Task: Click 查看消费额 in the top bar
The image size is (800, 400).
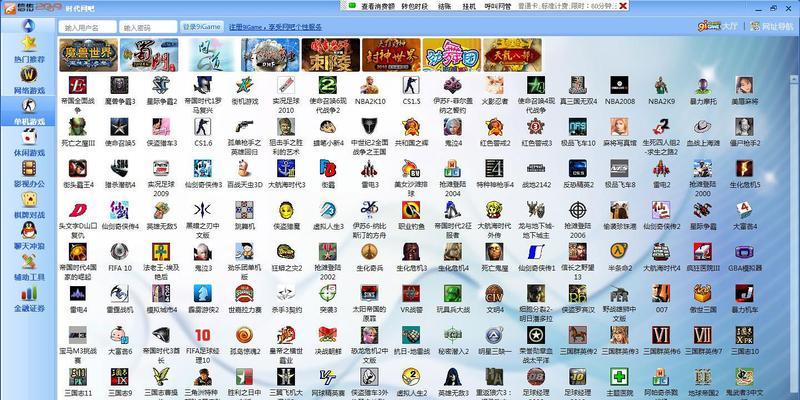Action: 378,6
